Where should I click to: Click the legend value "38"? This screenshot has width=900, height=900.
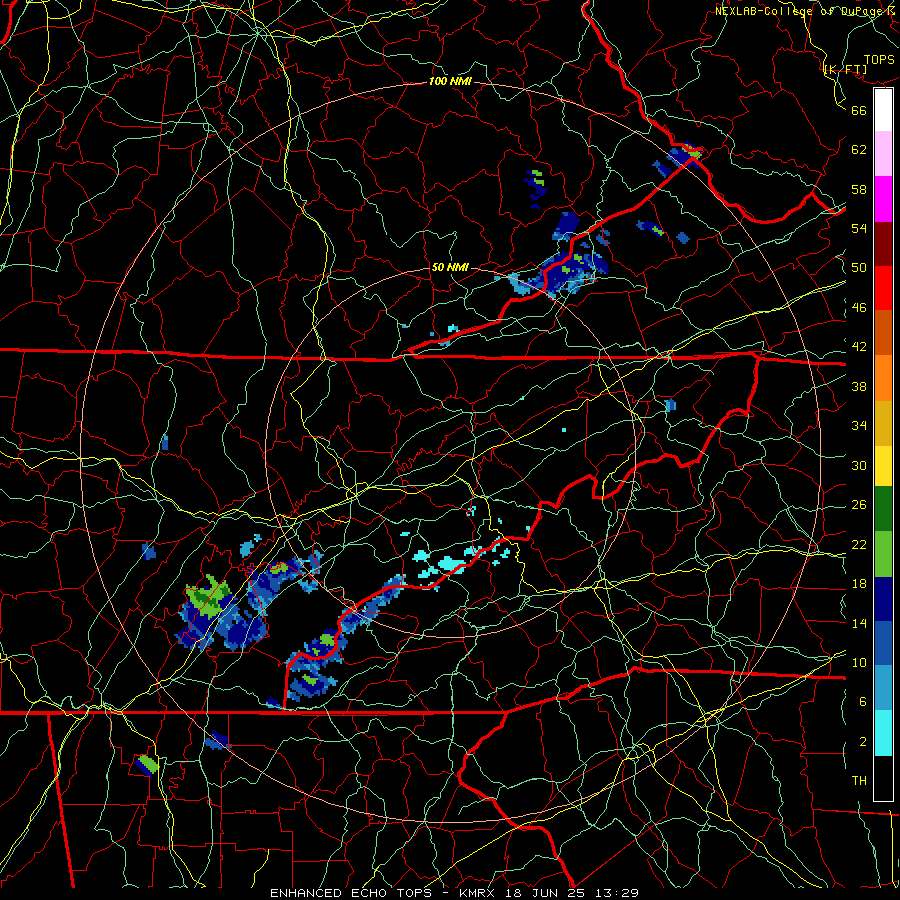[x=859, y=386]
